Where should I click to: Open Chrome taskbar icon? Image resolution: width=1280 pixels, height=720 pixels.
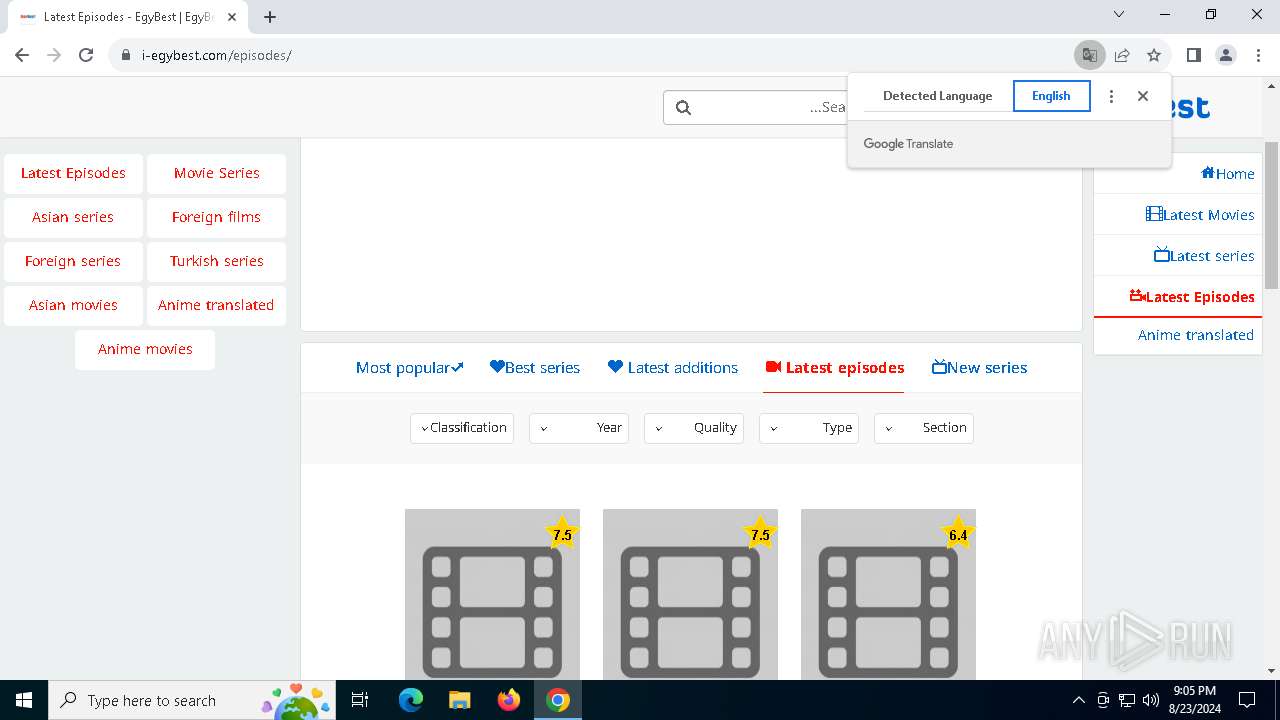(x=558, y=700)
